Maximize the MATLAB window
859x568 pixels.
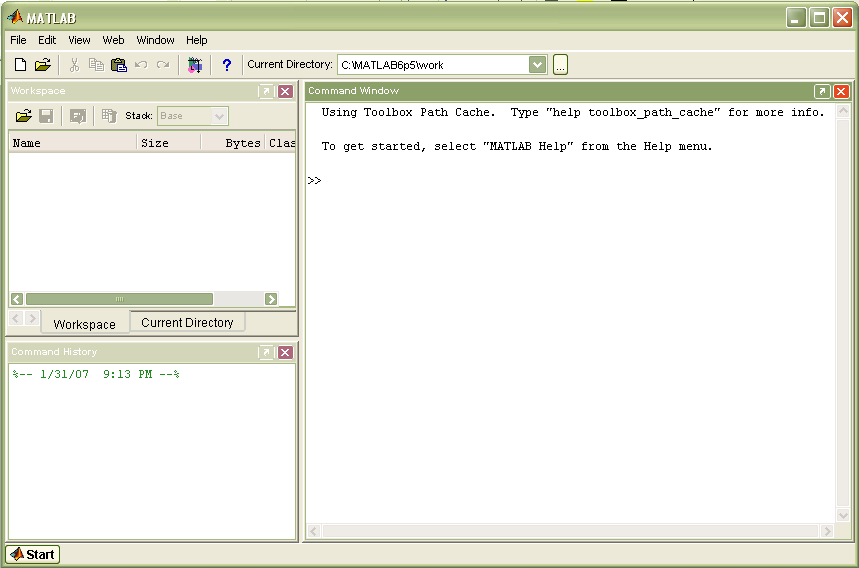pyautogui.click(x=819, y=18)
